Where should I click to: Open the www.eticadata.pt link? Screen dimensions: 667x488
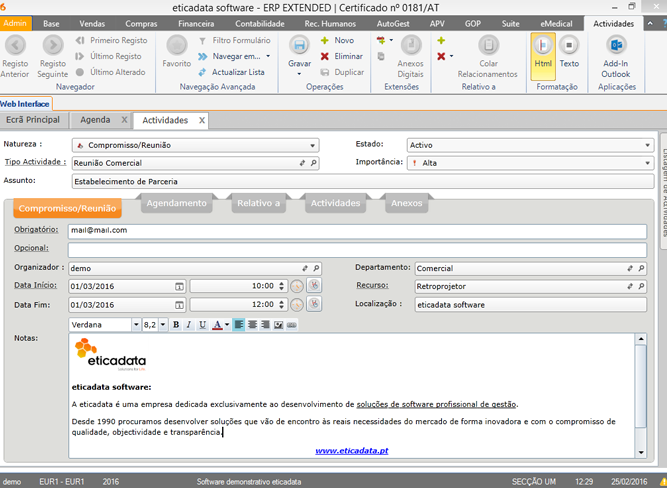tap(351, 451)
